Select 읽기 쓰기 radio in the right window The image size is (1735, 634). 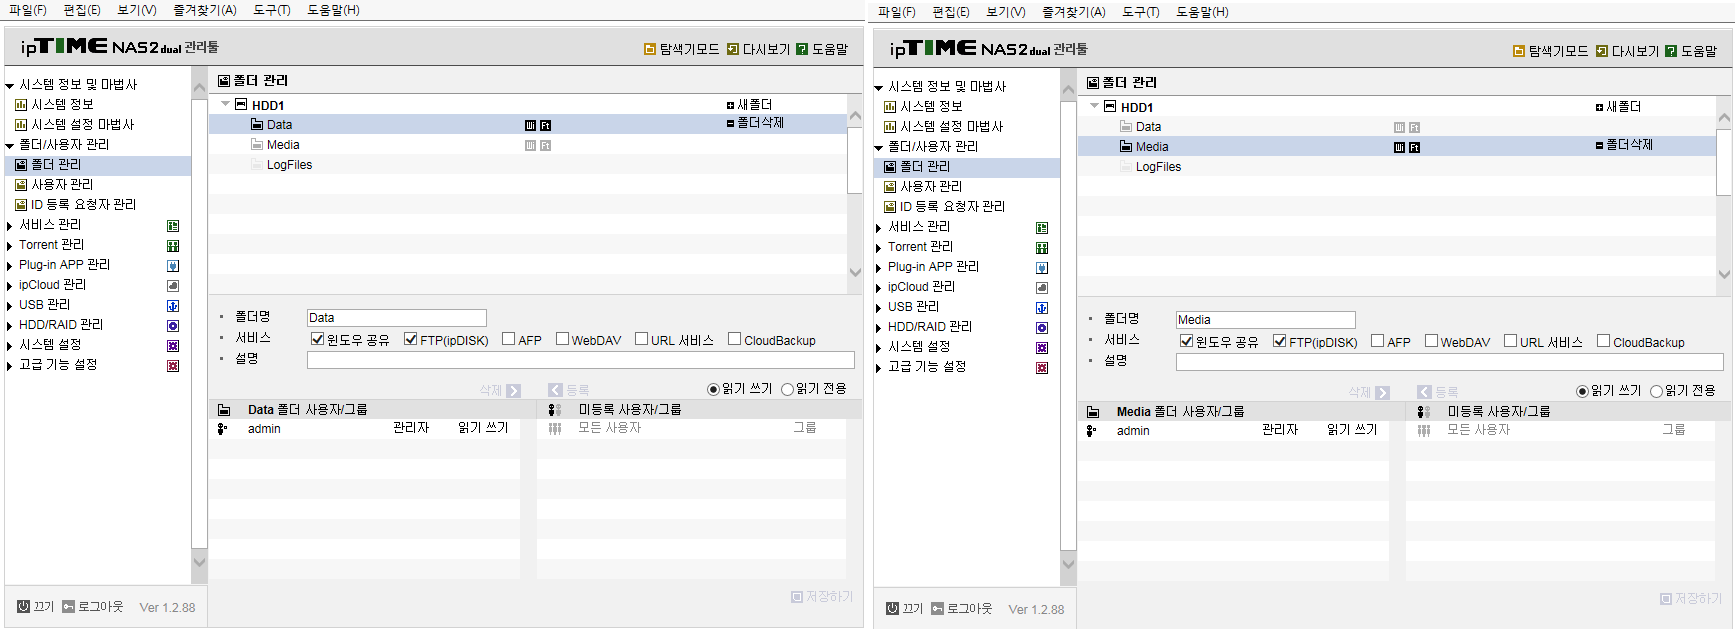coord(1582,391)
